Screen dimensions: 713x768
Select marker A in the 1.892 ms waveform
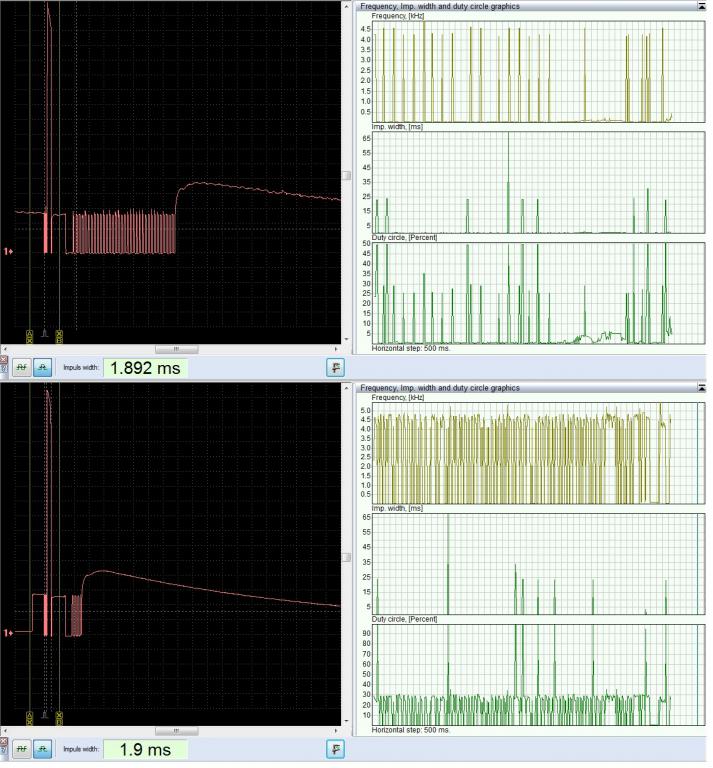point(29,336)
